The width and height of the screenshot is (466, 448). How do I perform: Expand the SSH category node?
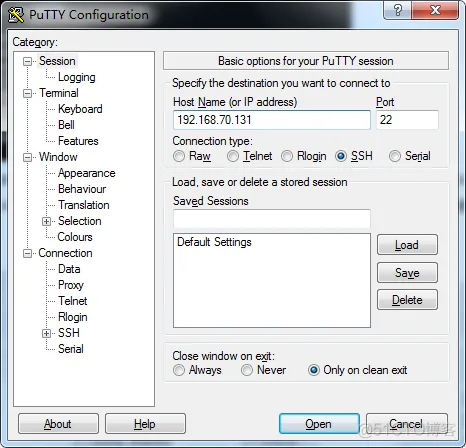46,333
